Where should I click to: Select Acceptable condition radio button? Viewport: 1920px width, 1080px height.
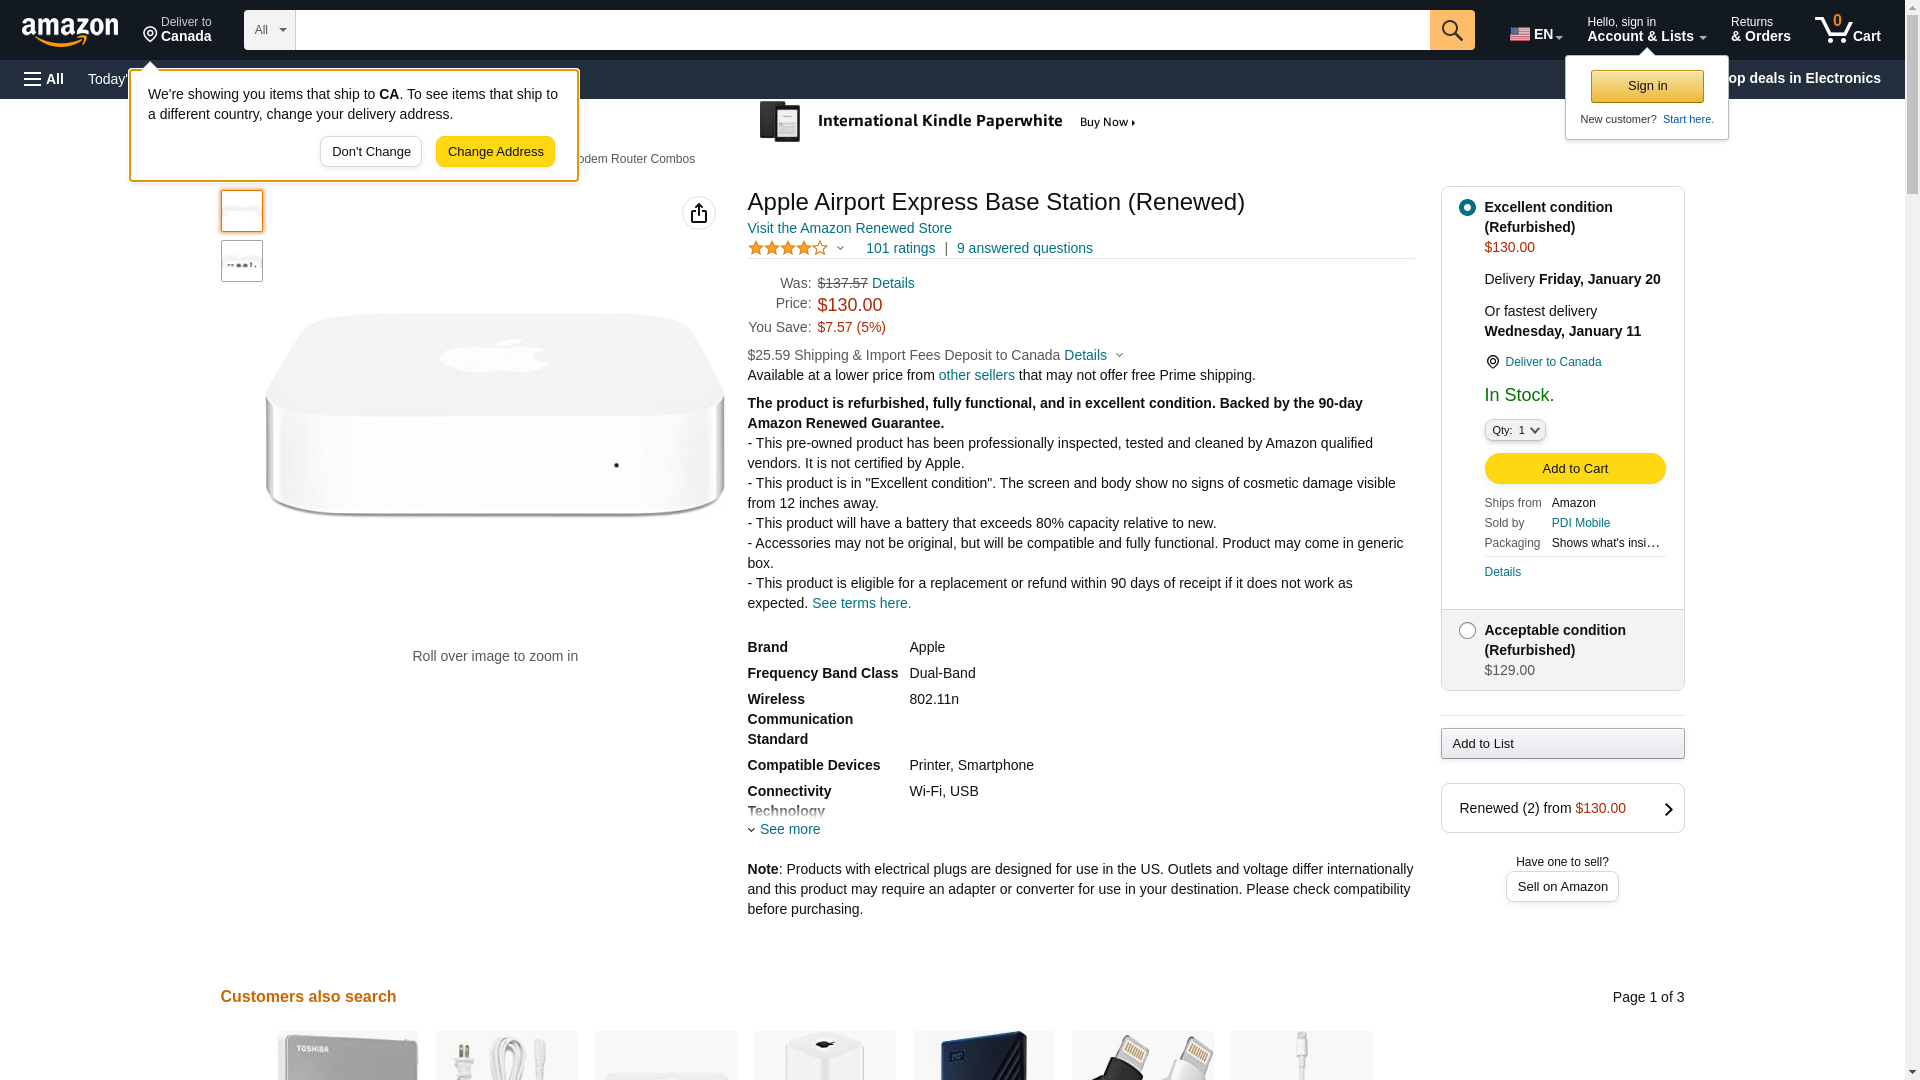point(1467,631)
